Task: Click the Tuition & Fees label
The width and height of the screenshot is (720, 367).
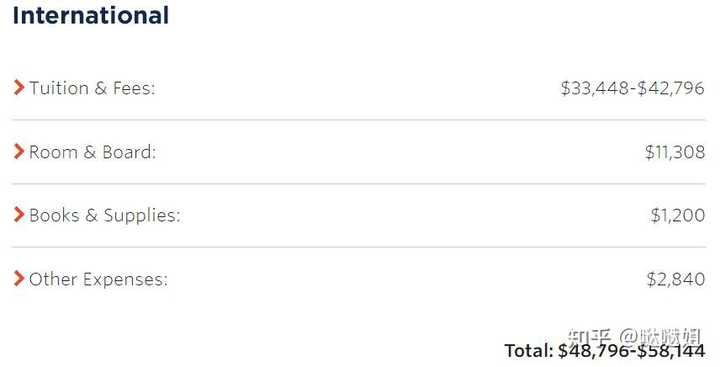Action: pyautogui.click(x=92, y=88)
